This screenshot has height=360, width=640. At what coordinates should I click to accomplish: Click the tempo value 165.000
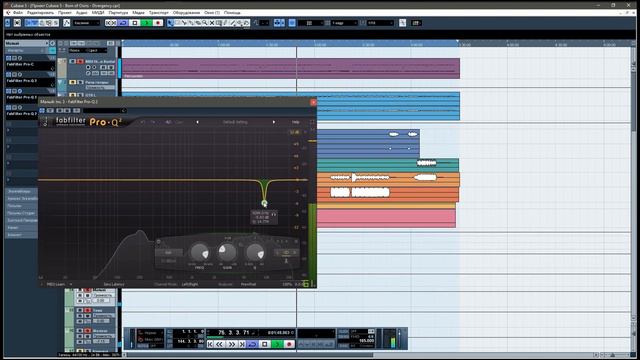click(366, 341)
